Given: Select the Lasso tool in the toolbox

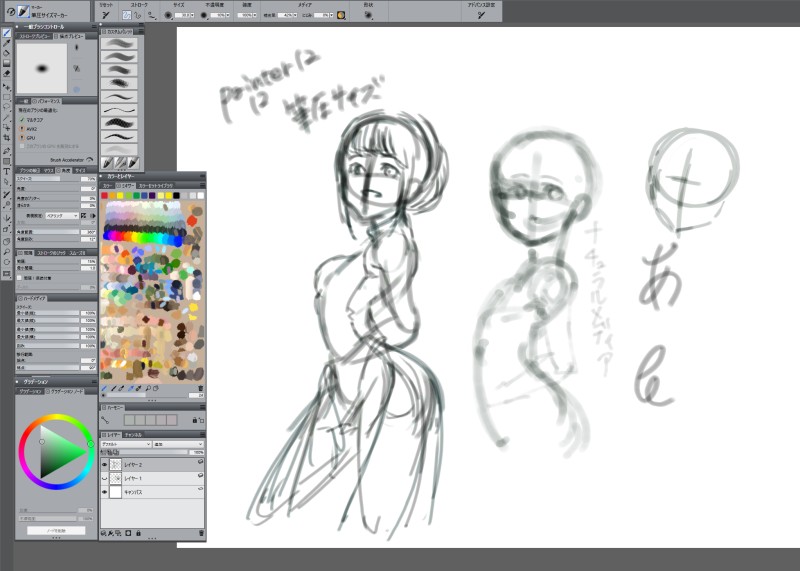Looking at the screenshot, I should coord(7,107).
